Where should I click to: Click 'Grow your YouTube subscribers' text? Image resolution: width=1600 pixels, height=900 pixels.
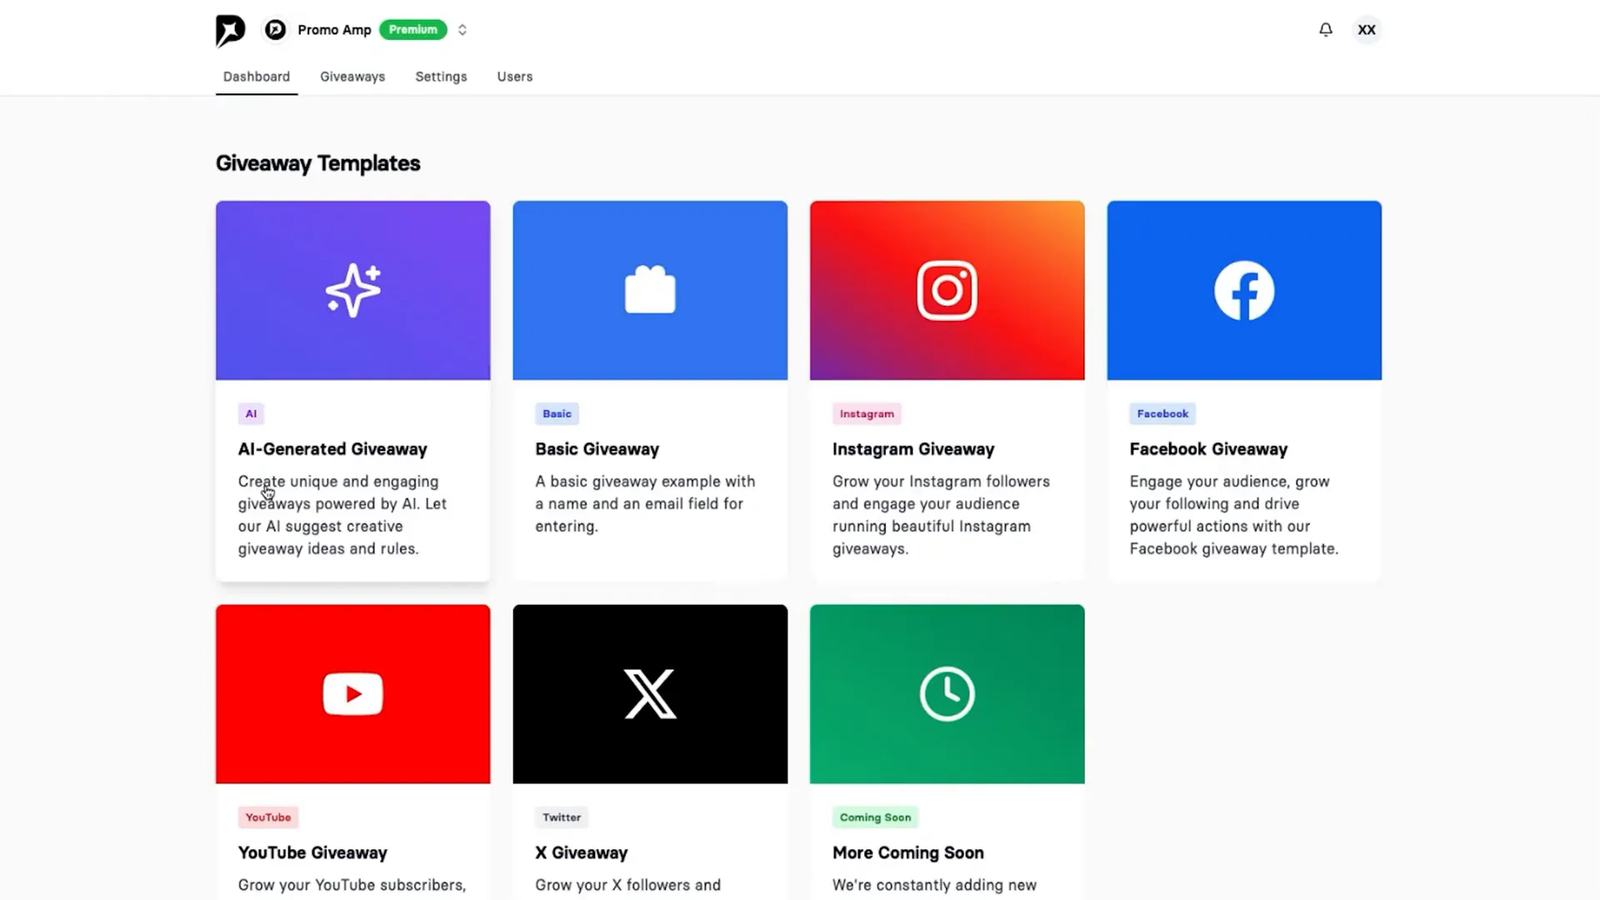tap(352, 885)
